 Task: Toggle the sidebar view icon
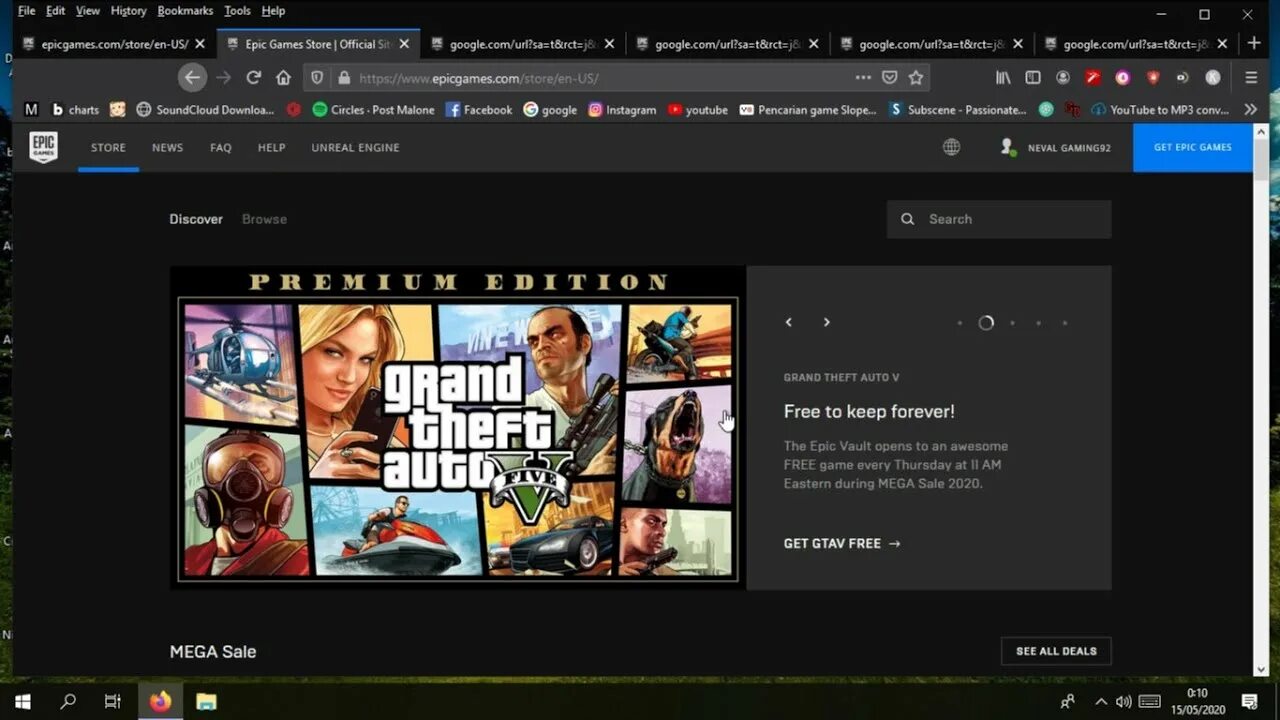(x=1033, y=77)
